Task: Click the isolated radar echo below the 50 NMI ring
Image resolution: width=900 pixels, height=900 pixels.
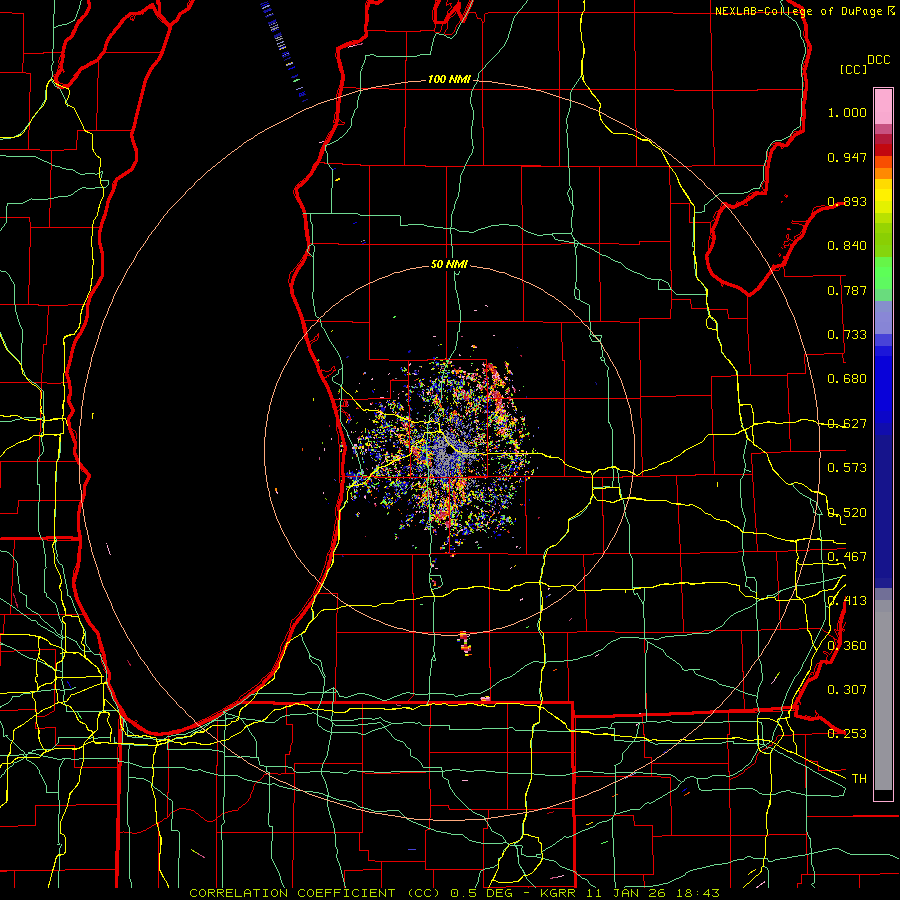Action: click(465, 643)
